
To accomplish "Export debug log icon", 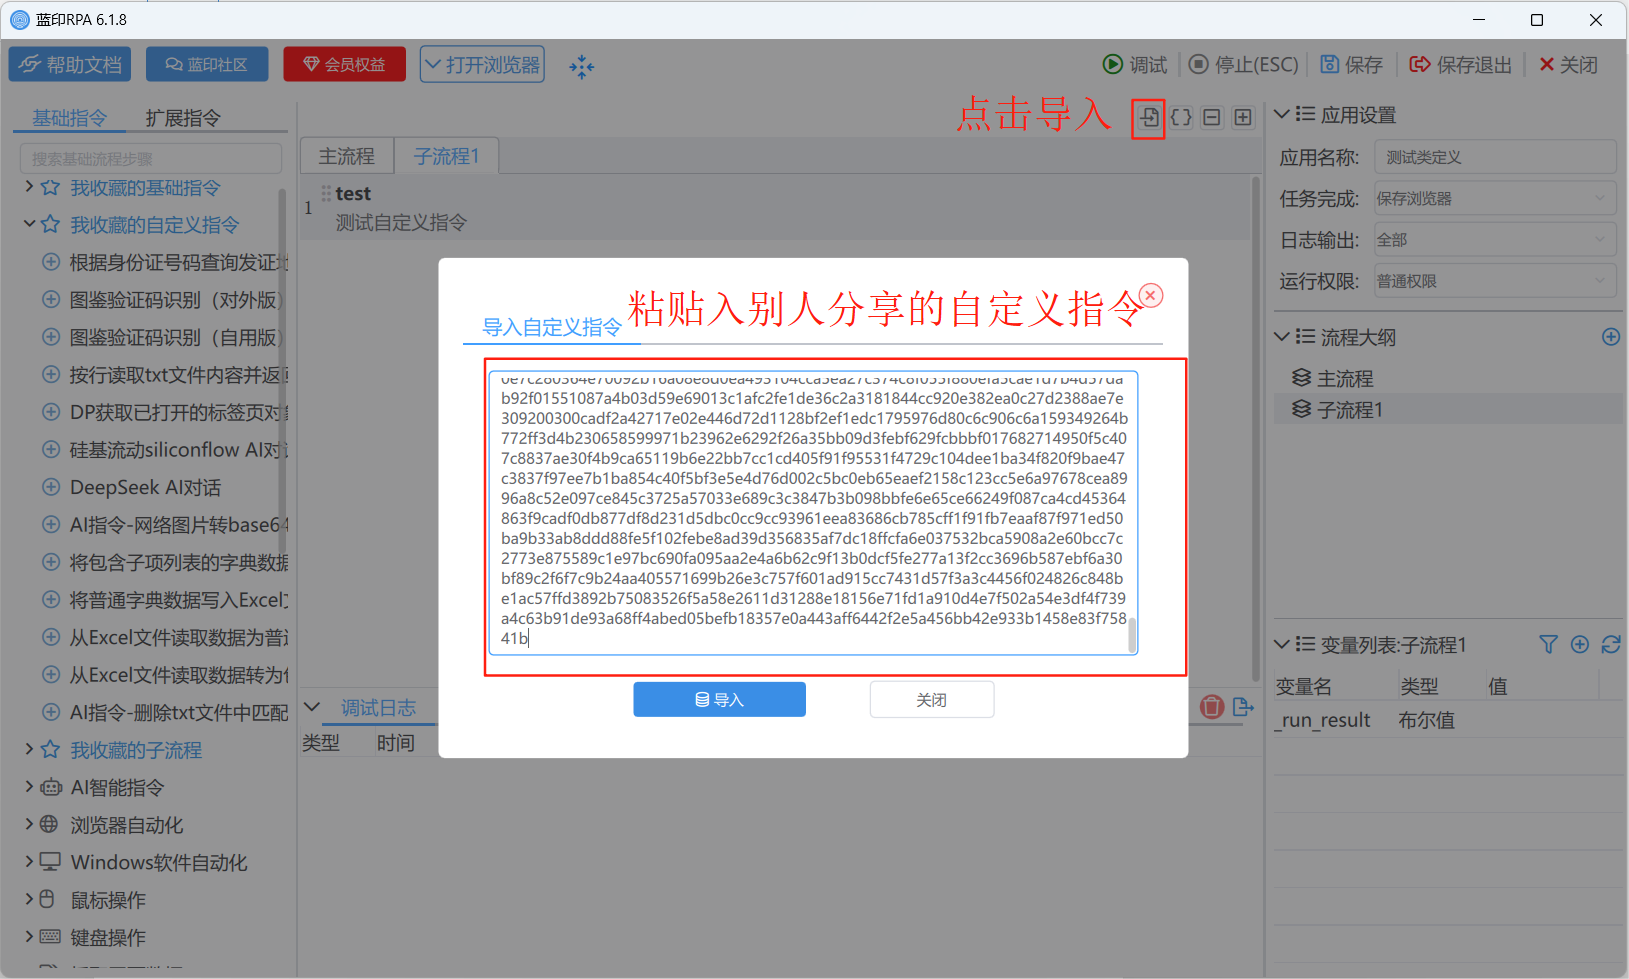I will coord(1243,707).
